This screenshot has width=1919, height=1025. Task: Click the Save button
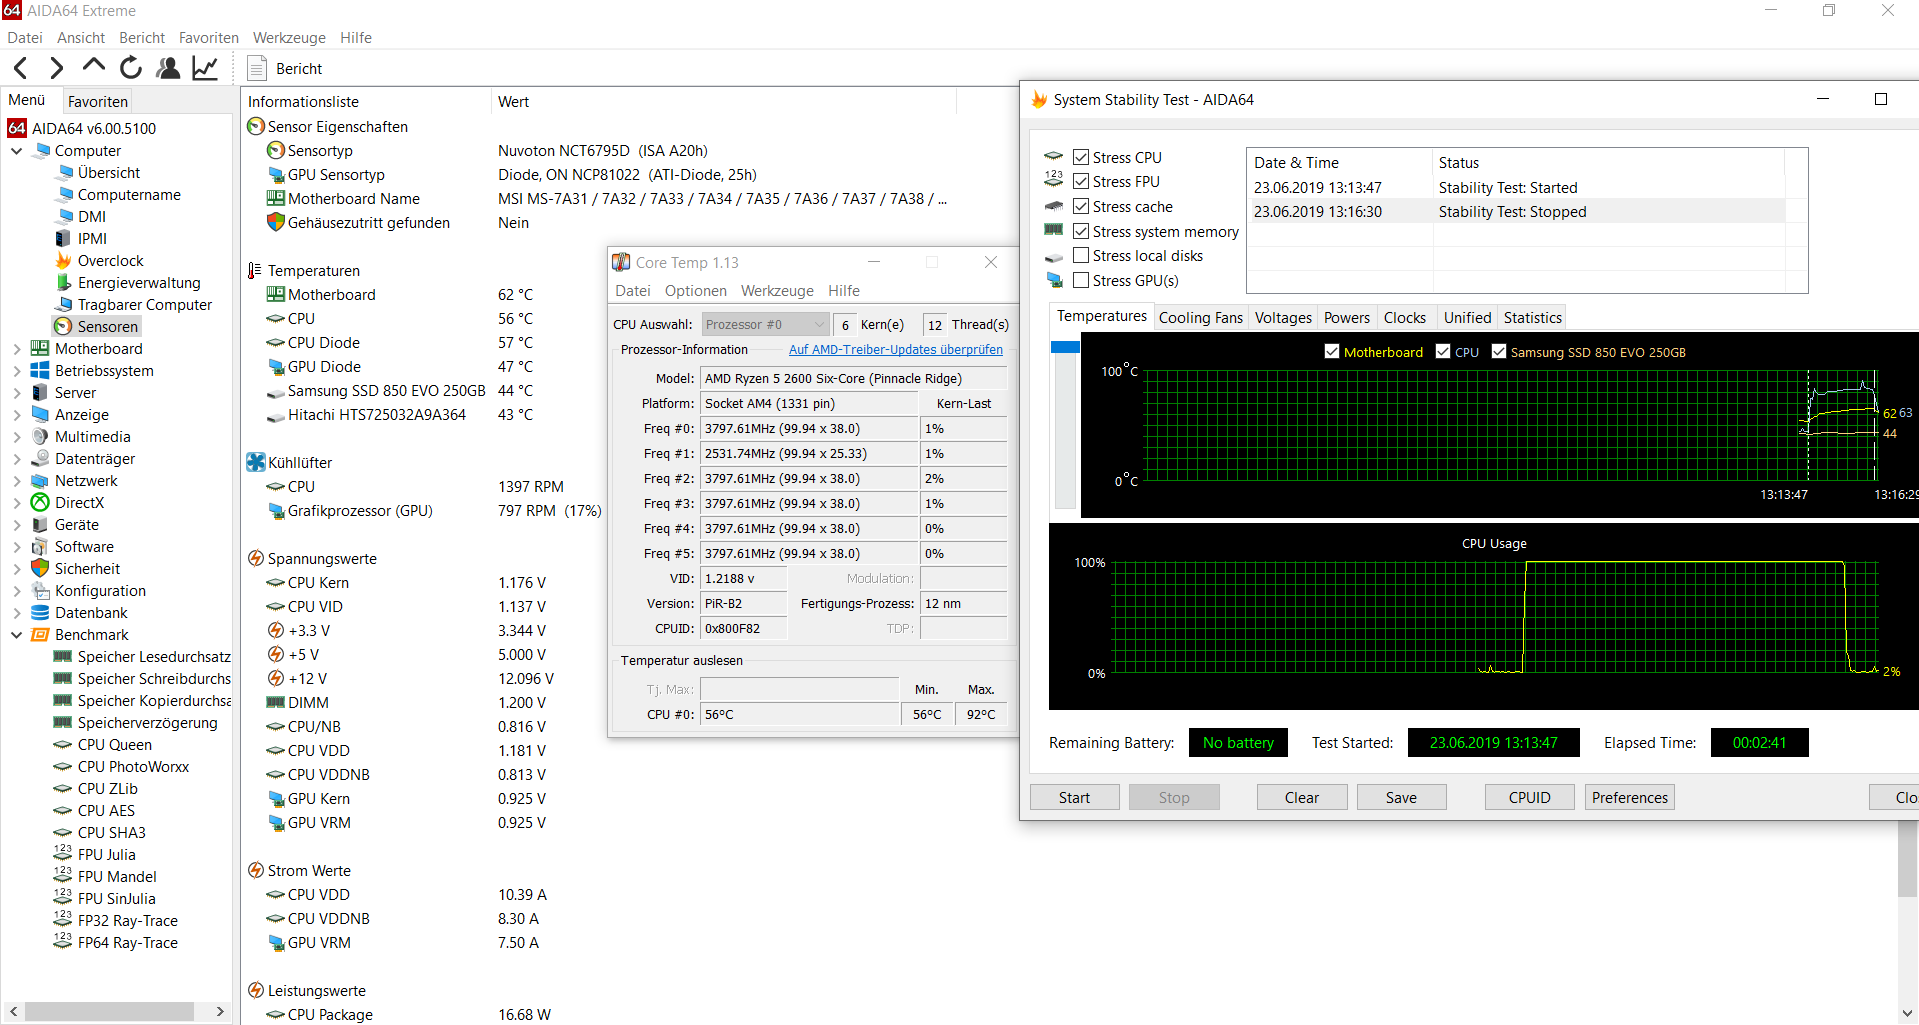pyautogui.click(x=1401, y=797)
